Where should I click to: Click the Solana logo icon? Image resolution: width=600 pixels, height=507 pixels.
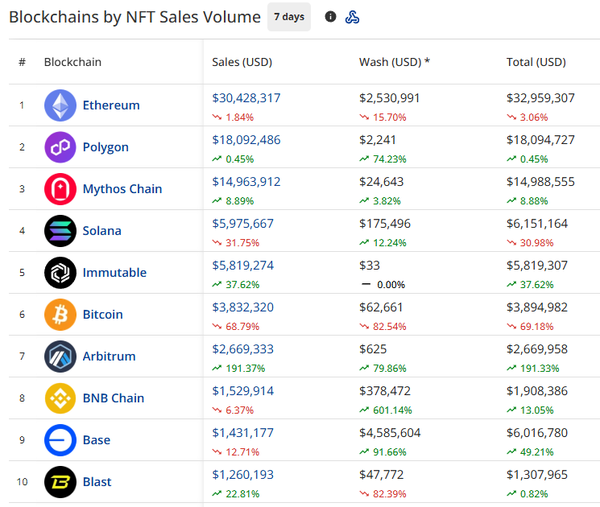point(60,231)
